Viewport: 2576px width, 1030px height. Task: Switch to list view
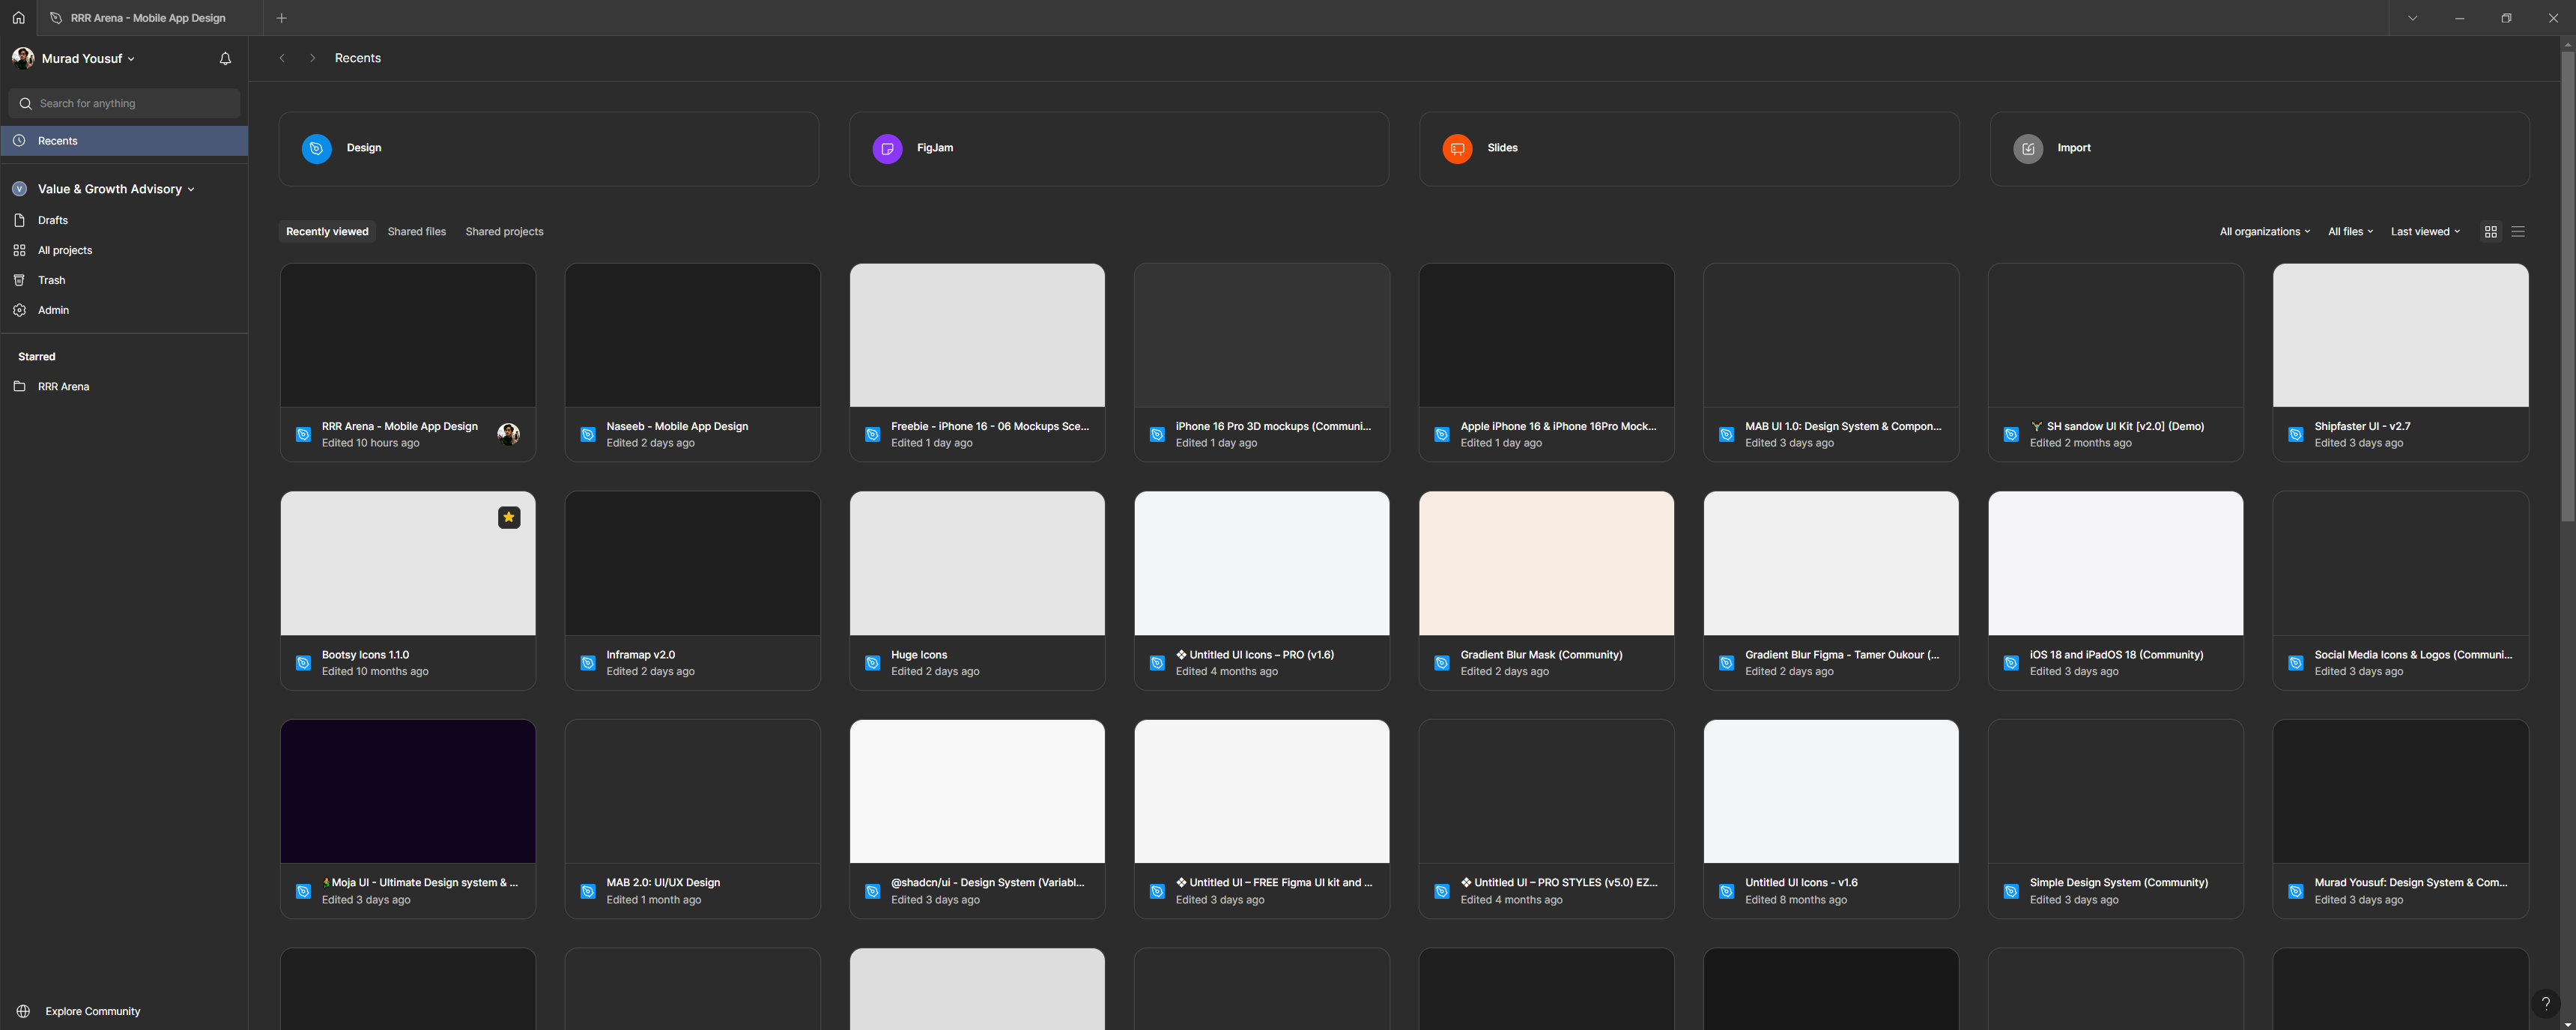click(2518, 232)
